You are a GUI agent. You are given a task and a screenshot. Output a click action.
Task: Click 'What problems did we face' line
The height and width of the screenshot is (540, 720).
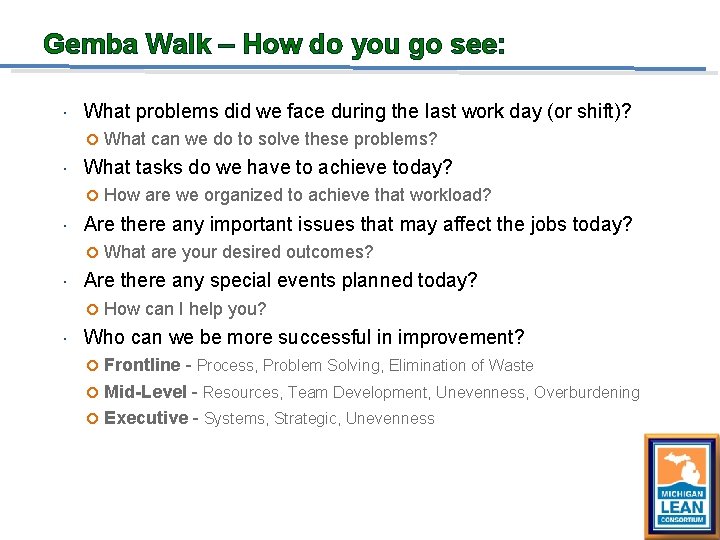tap(357, 111)
